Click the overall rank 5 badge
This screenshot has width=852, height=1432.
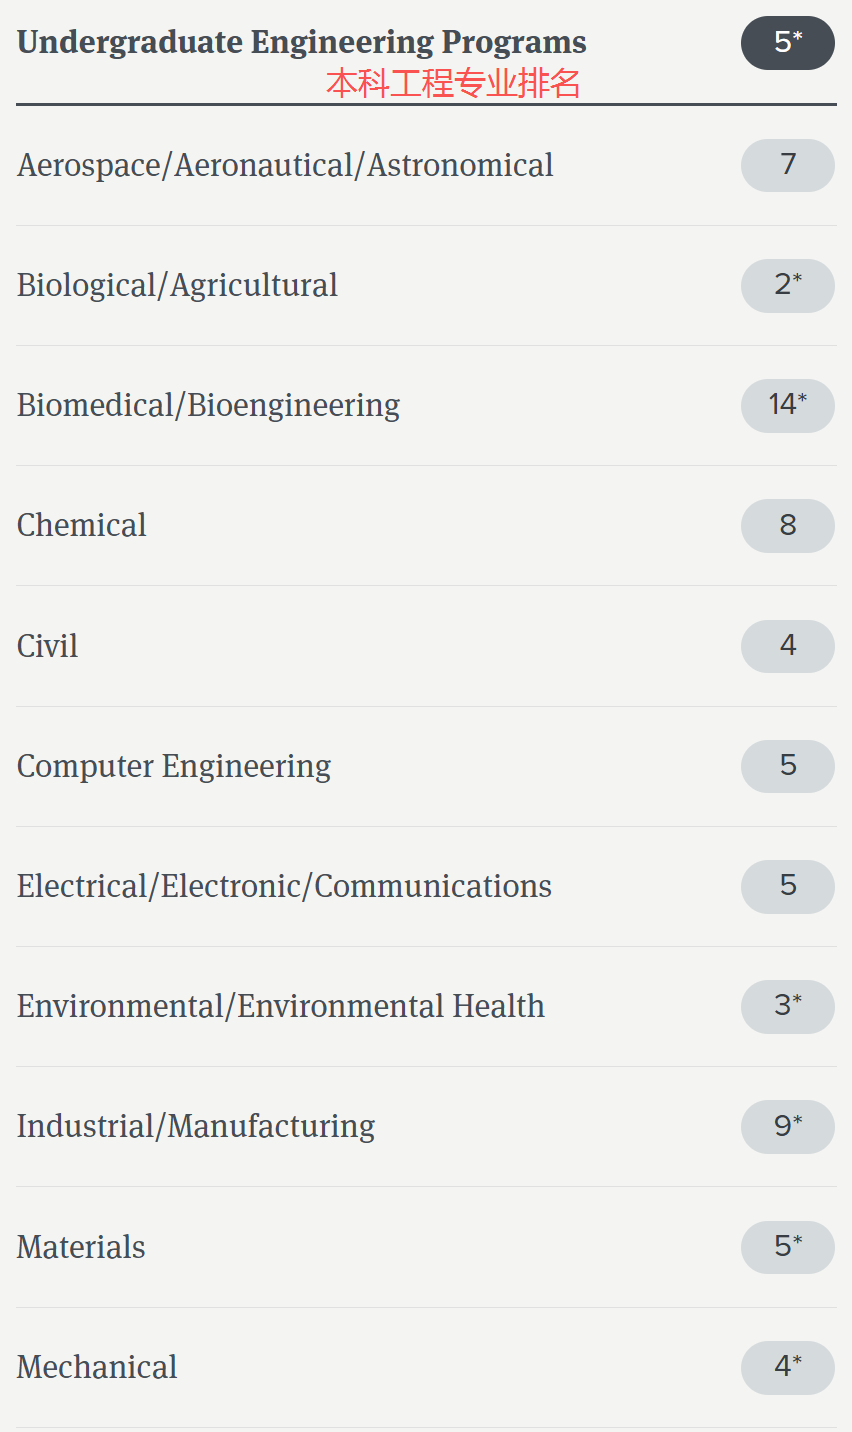click(787, 43)
